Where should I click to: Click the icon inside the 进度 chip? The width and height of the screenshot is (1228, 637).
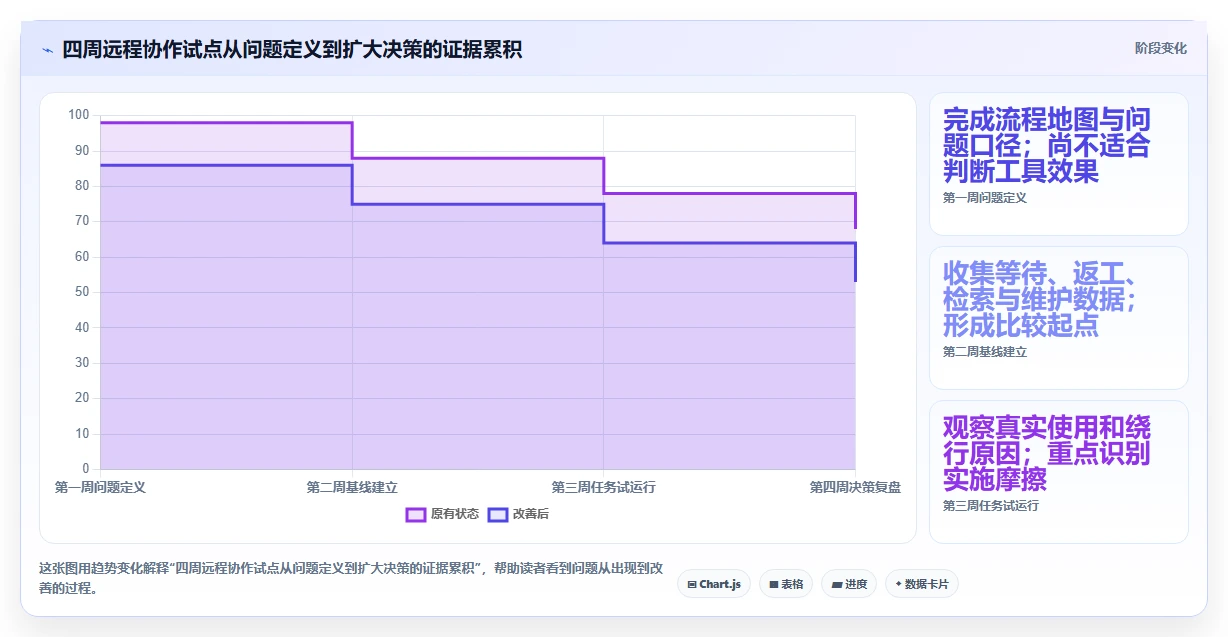(836, 584)
